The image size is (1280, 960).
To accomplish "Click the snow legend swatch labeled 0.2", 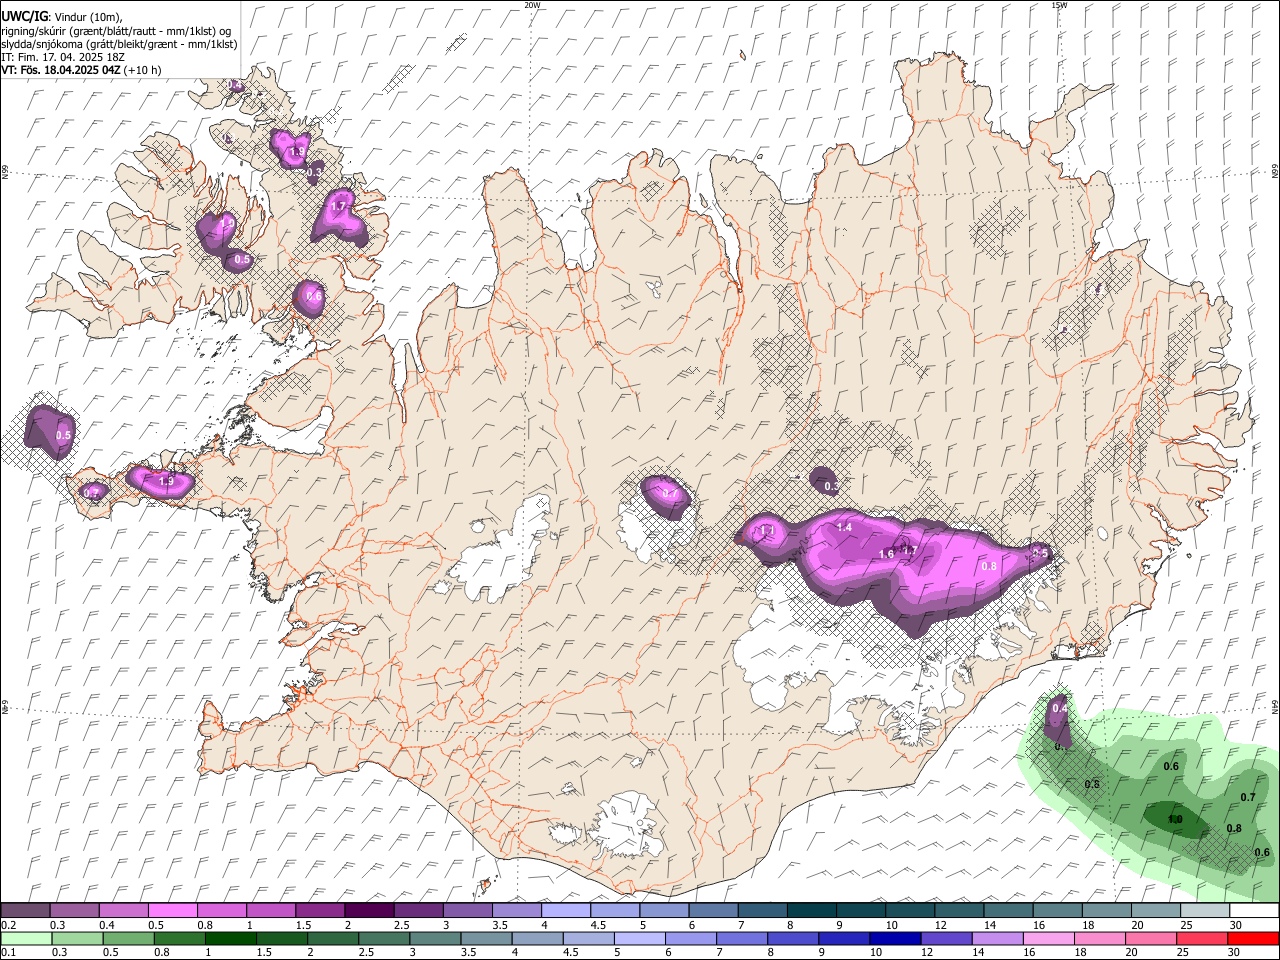I will click(25, 911).
